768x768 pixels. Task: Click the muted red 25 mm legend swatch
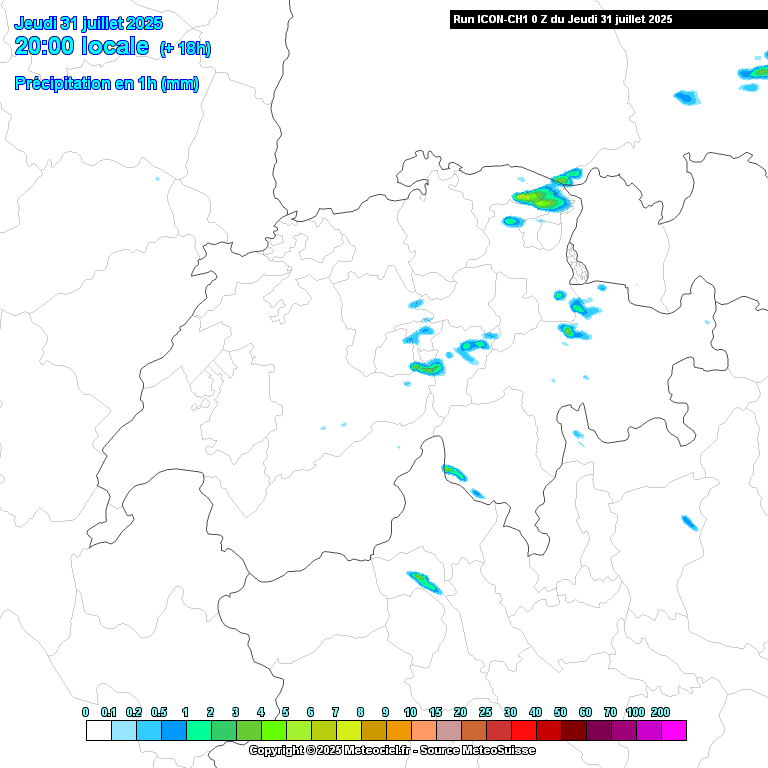click(499, 730)
